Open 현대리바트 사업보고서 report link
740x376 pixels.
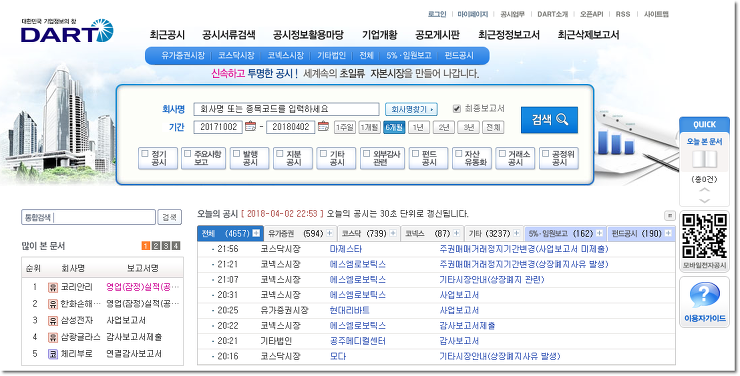(x=459, y=310)
